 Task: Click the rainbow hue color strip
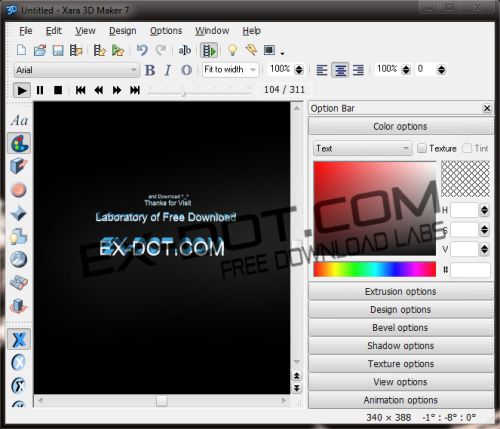(374, 269)
